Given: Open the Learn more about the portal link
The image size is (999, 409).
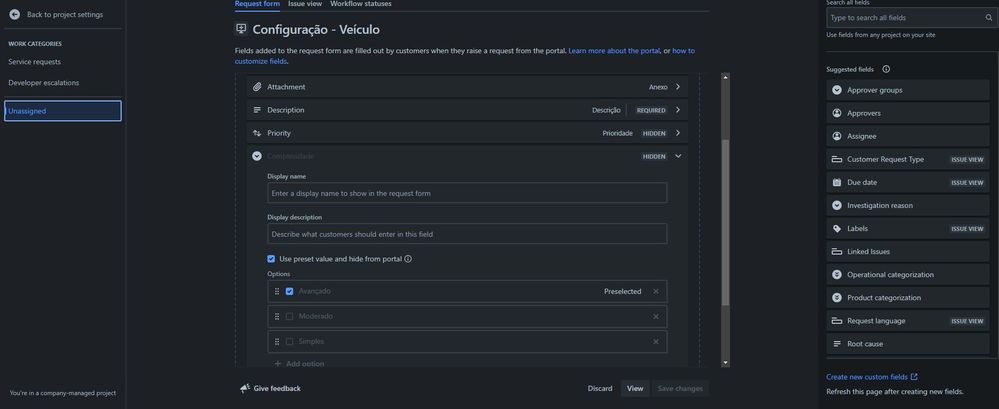Looking at the screenshot, I should click(614, 50).
